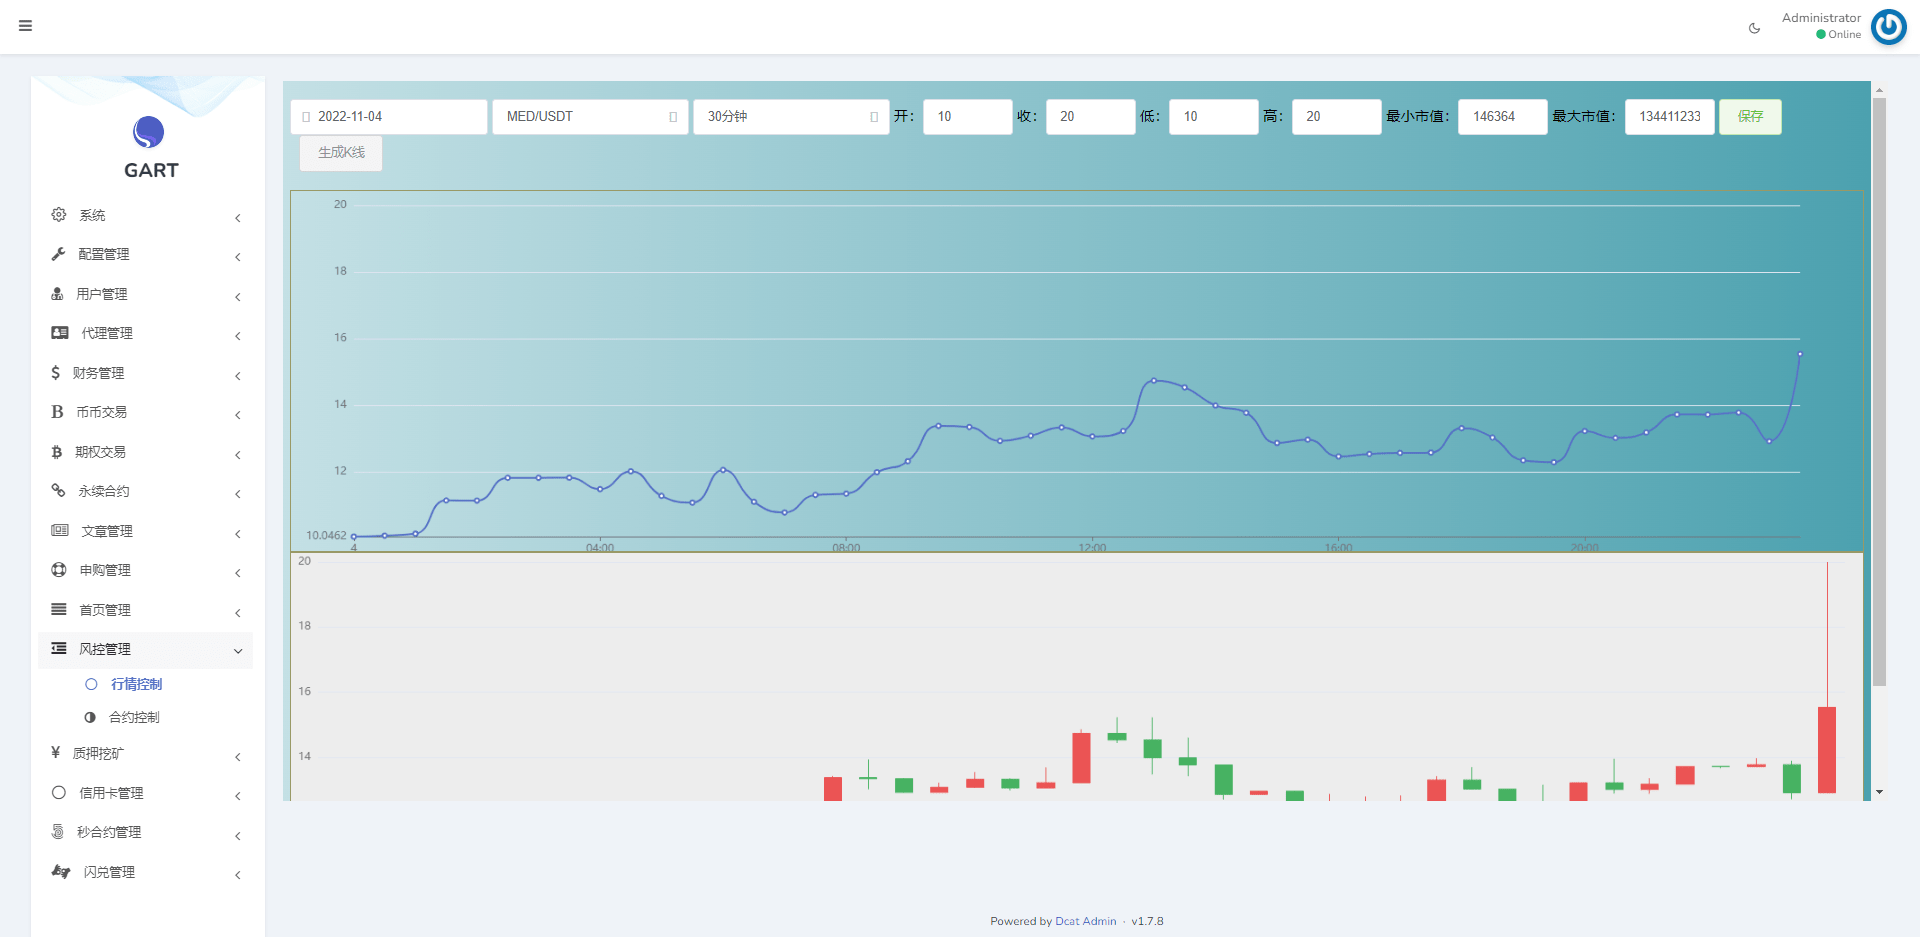1920x937 pixels.
Task: Click the user icon beside 用户管理
Action: [57, 294]
